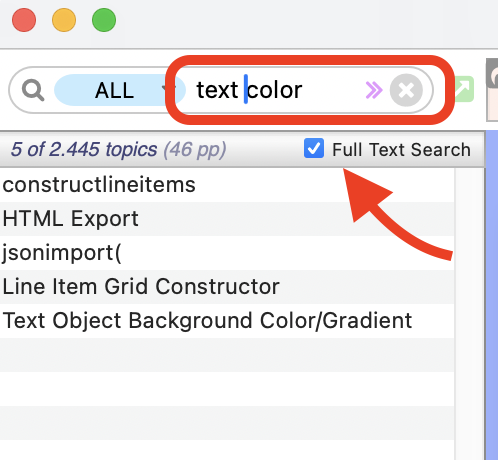
Task: Click the green zoom window button
Action: tap(104, 20)
